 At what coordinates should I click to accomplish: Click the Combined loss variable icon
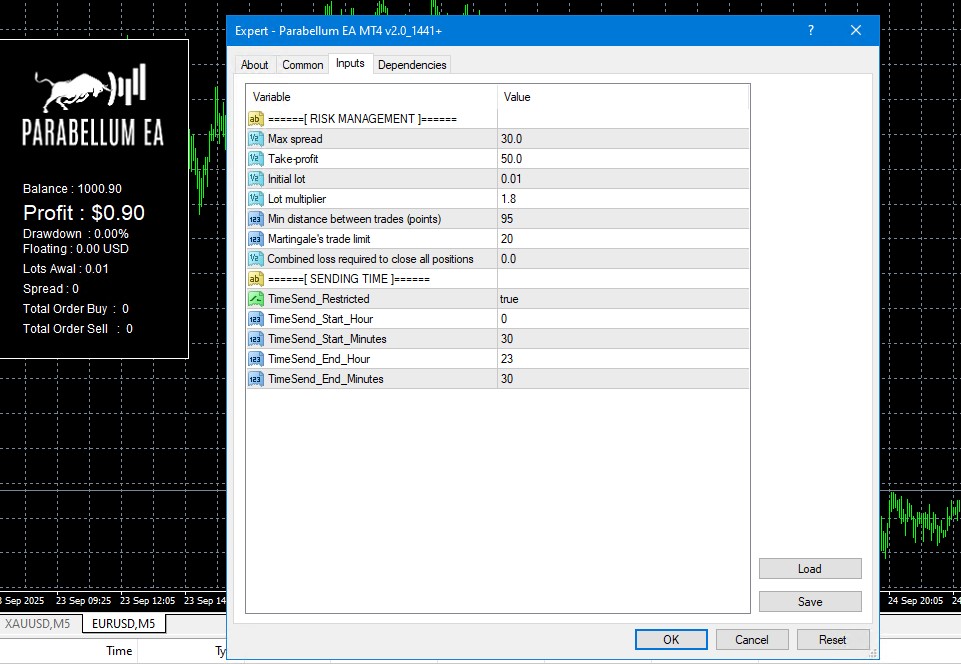(x=256, y=259)
